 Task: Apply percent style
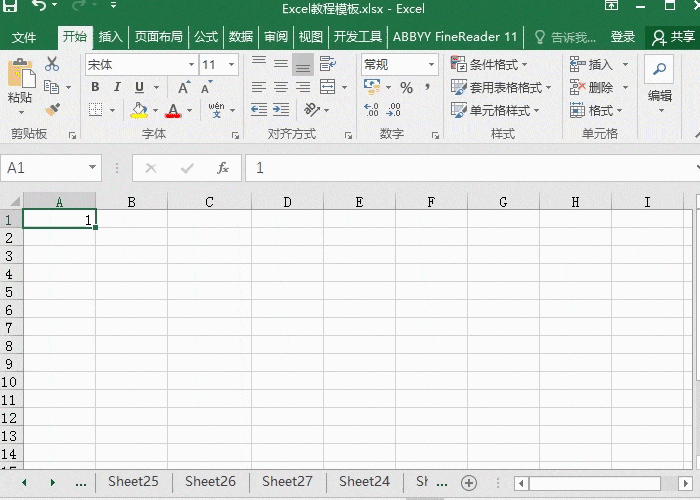[406, 88]
